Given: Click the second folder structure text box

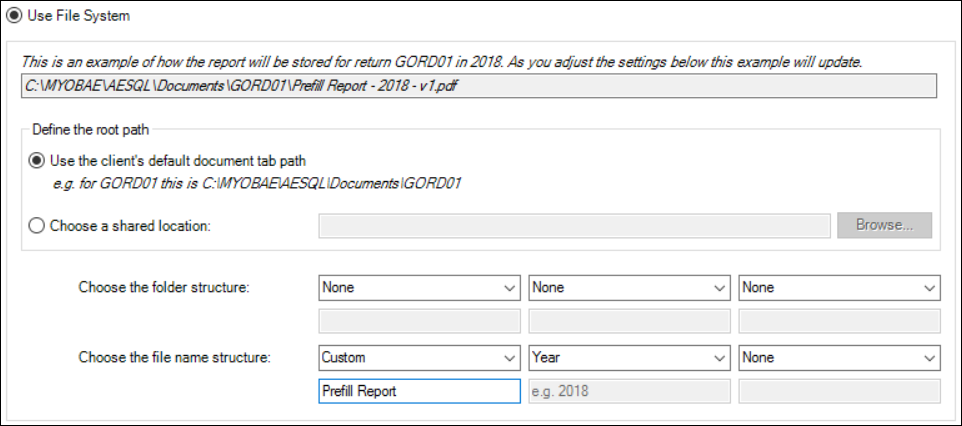Looking at the screenshot, I should click(x=629, y=321).
